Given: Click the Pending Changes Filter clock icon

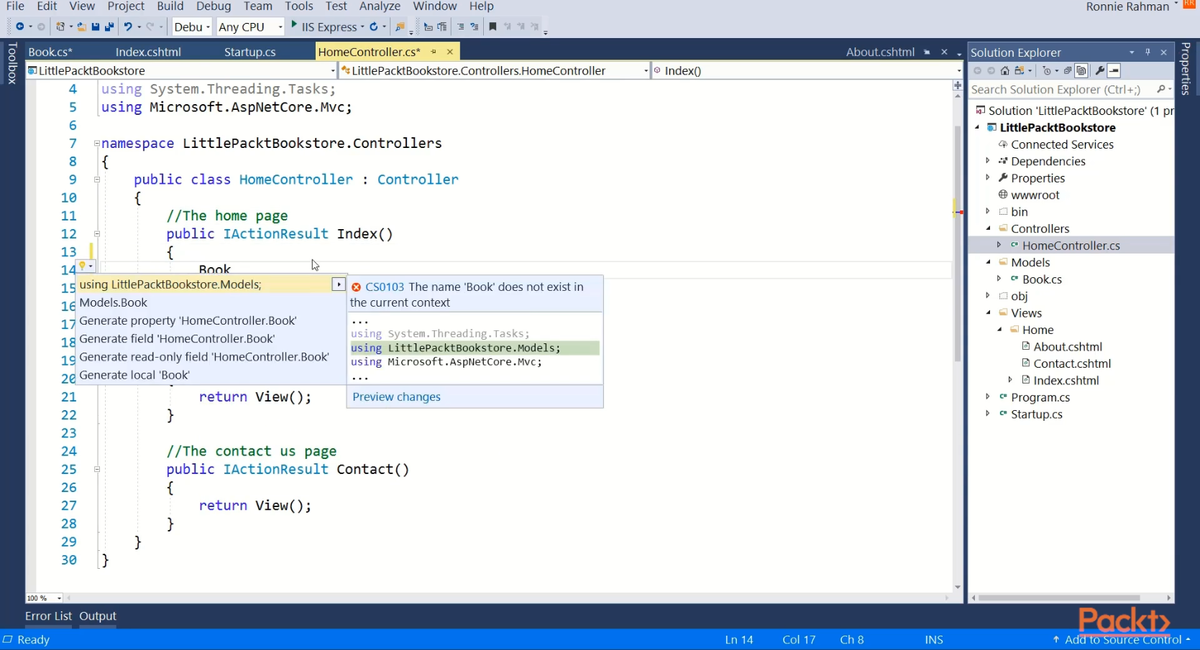Looking at the screenshot, I should click(x=1046, y=71).
